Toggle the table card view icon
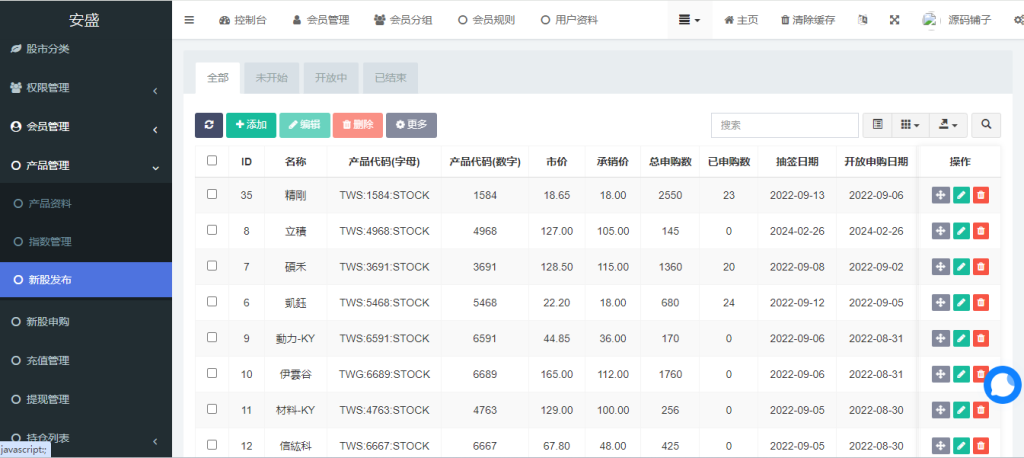This screenshot has width=1024, height=458. click(878, 125)
